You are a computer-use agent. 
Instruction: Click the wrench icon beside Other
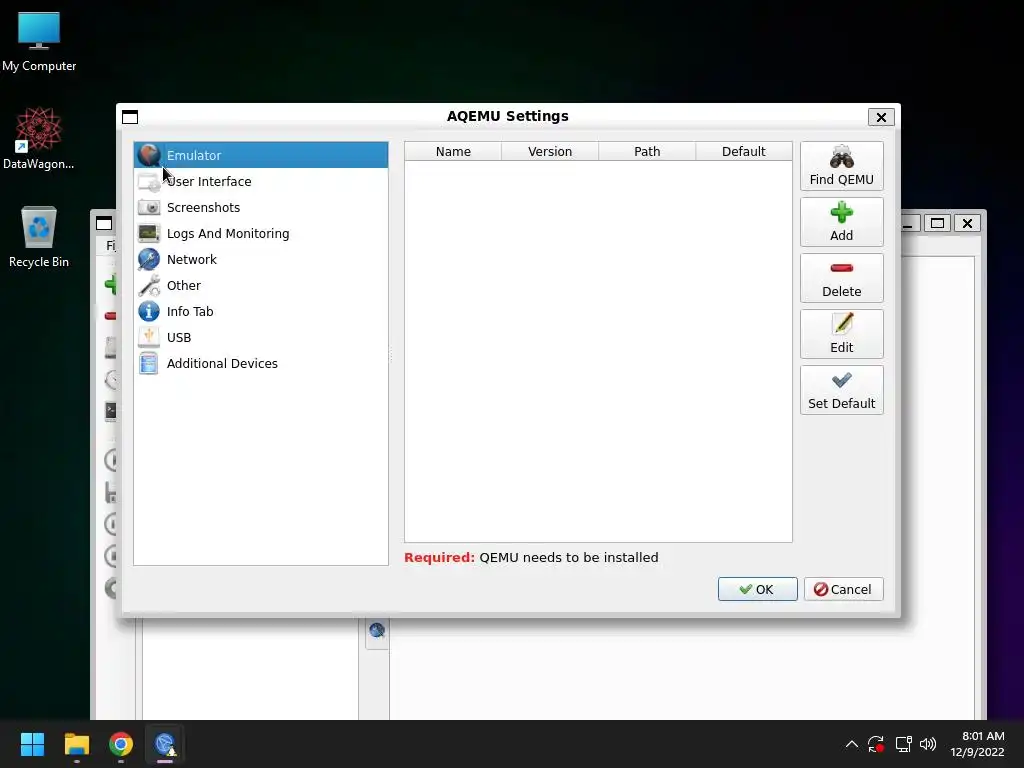pos(149,285)
